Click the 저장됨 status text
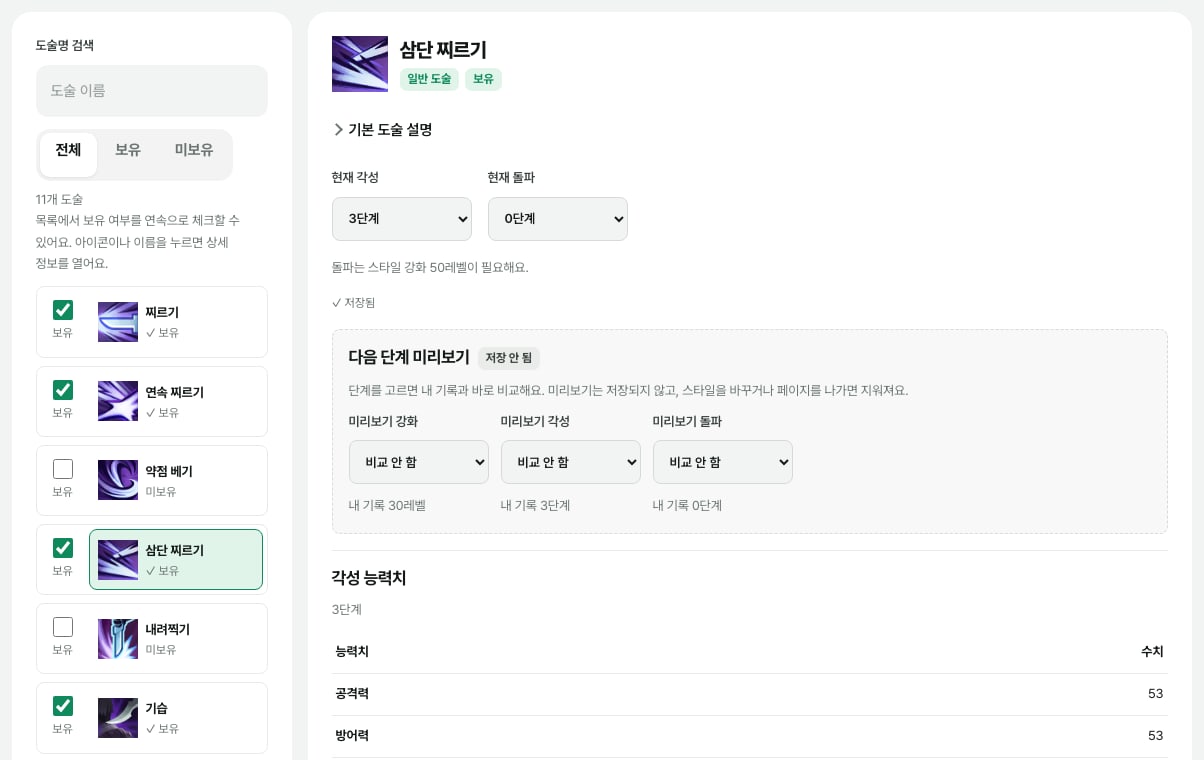 coord(354,303)
